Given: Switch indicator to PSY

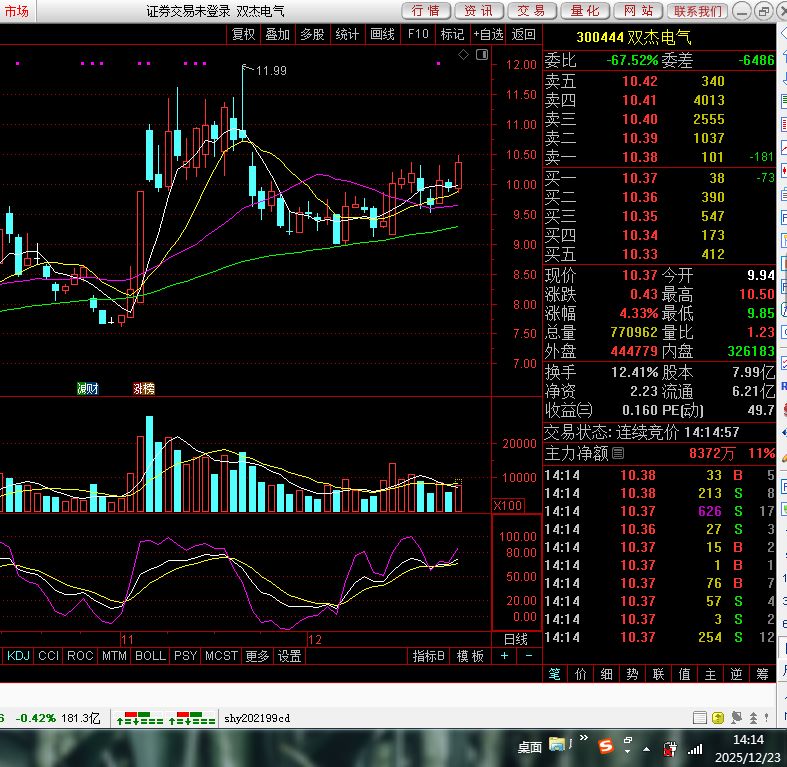Looking at the screenshot, I should 185,656.
